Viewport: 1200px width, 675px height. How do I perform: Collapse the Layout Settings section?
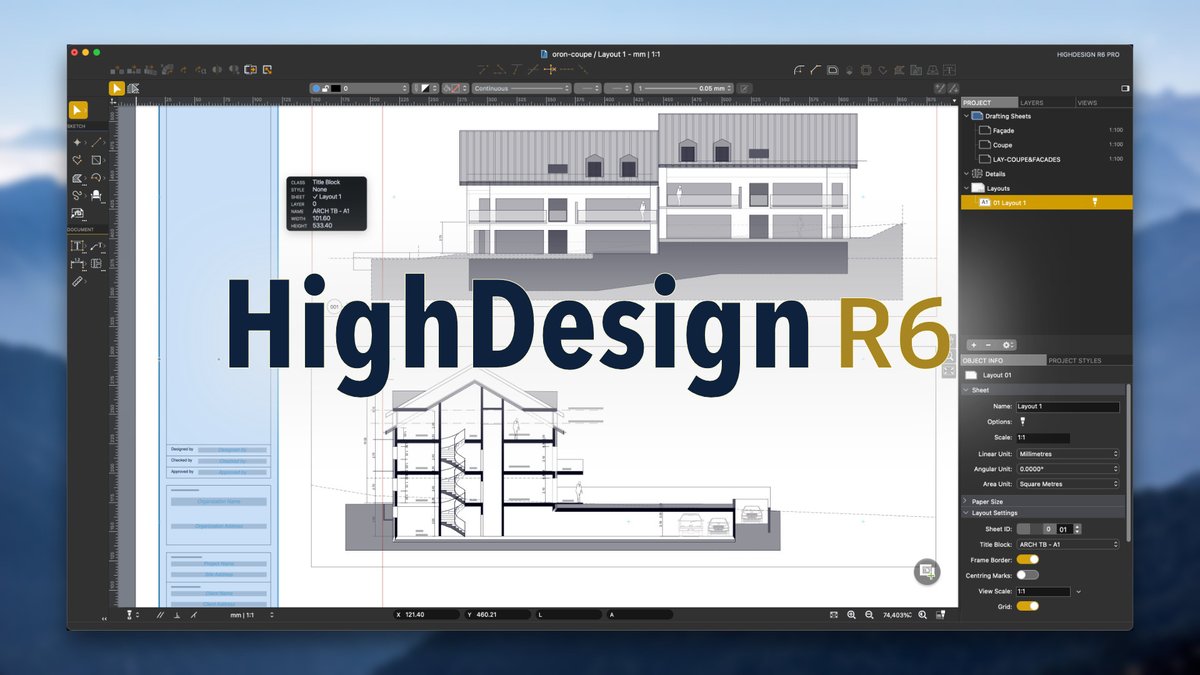click(966, 513)
